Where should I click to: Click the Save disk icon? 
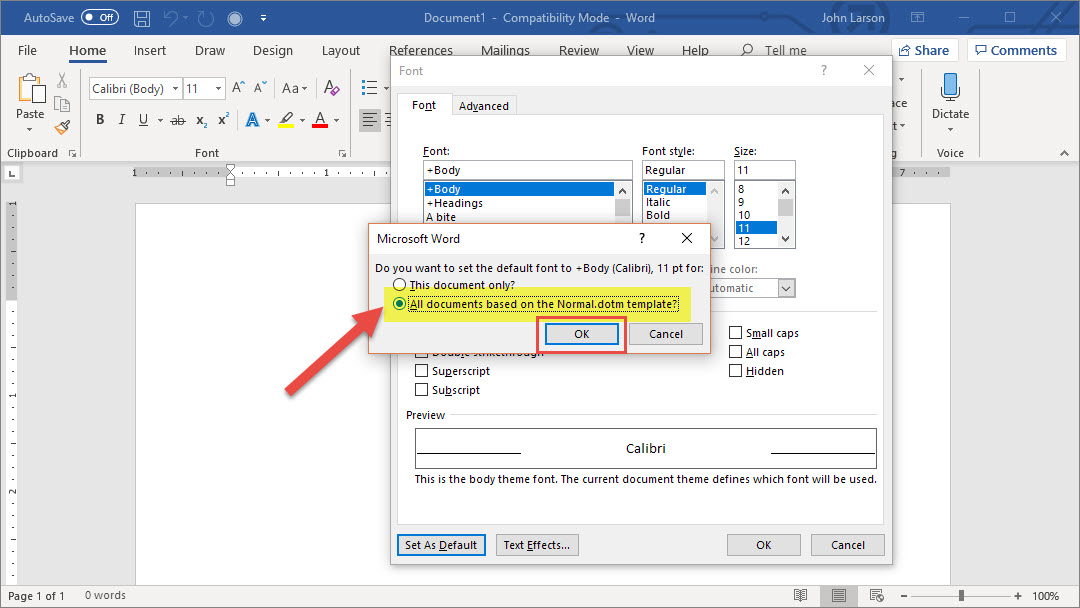pyautogui.click(x=142, y=18)
